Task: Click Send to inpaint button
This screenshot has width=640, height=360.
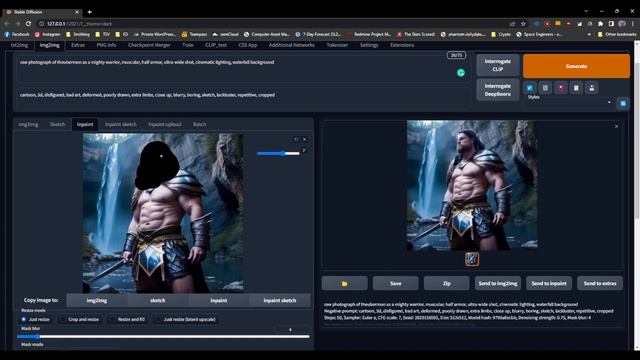Action: 549,283
